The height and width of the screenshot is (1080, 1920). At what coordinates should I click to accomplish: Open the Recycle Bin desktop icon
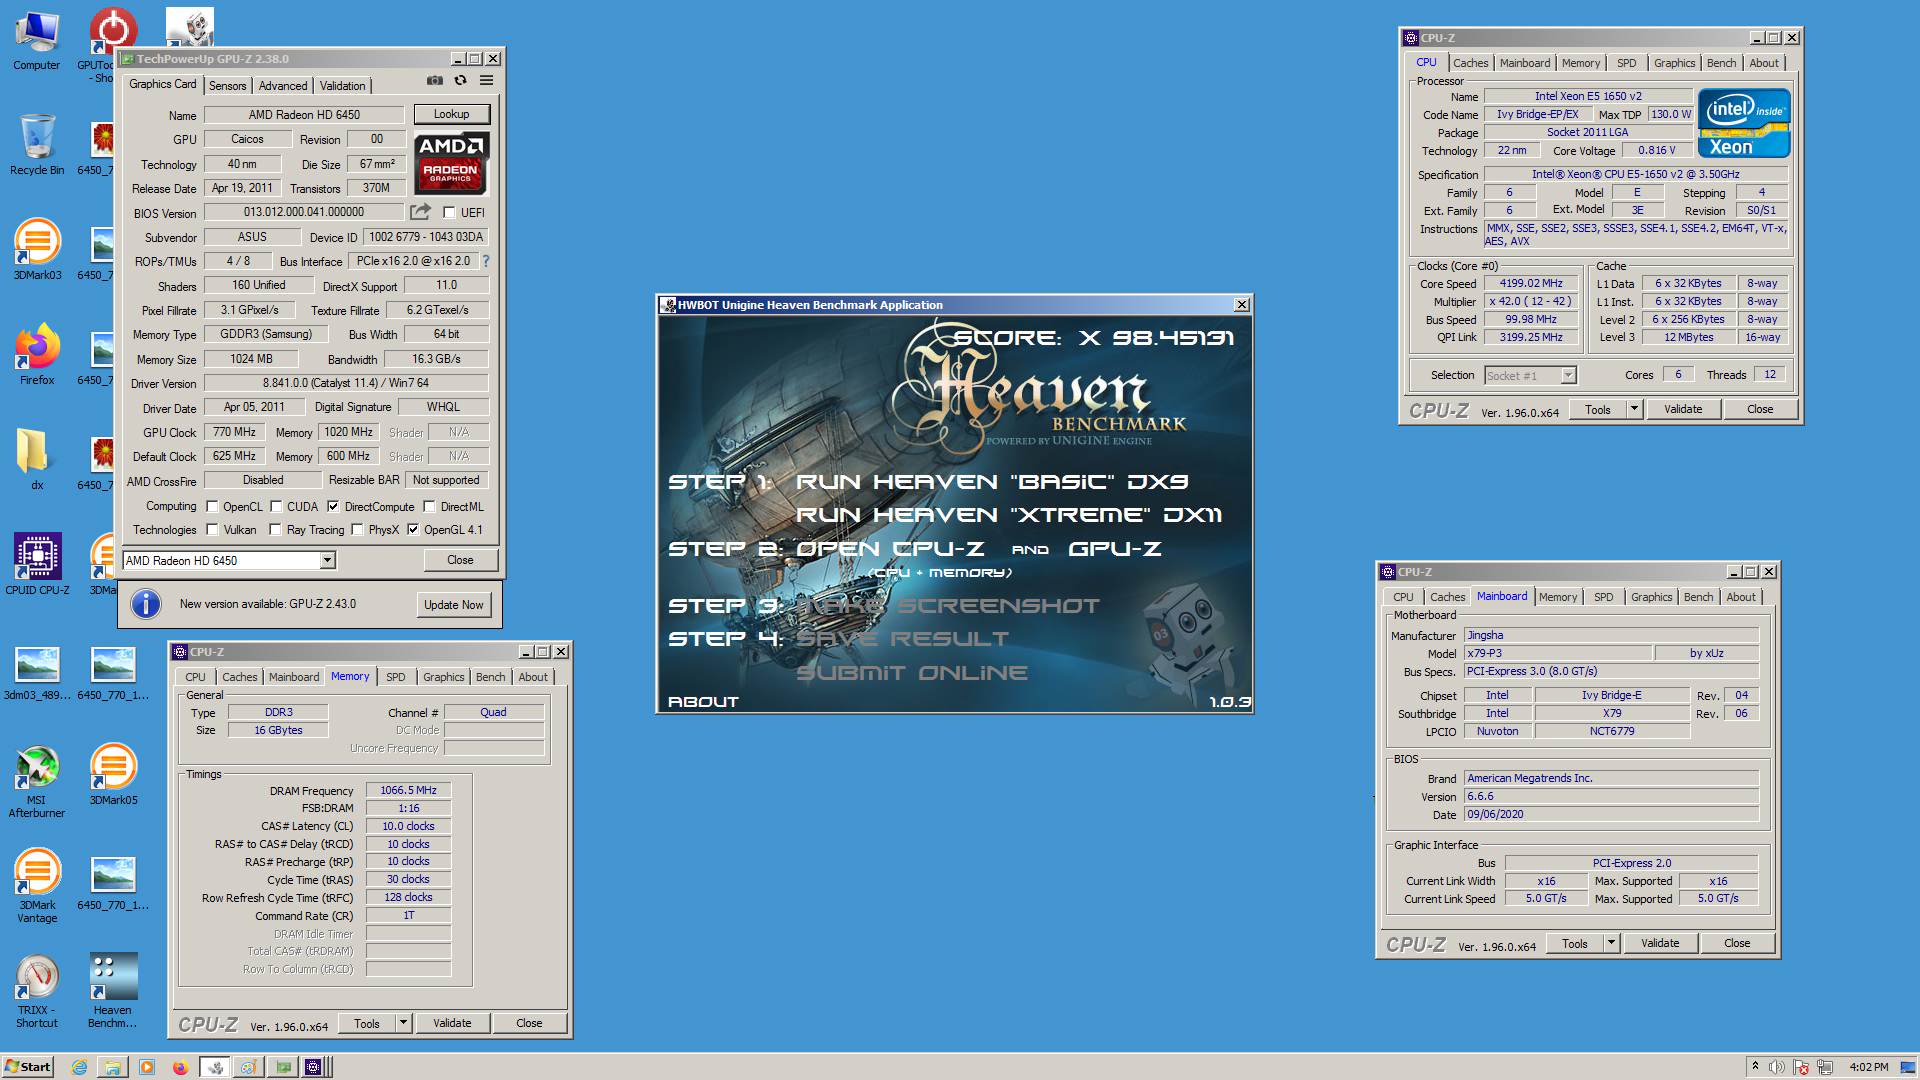coord(37,146)
